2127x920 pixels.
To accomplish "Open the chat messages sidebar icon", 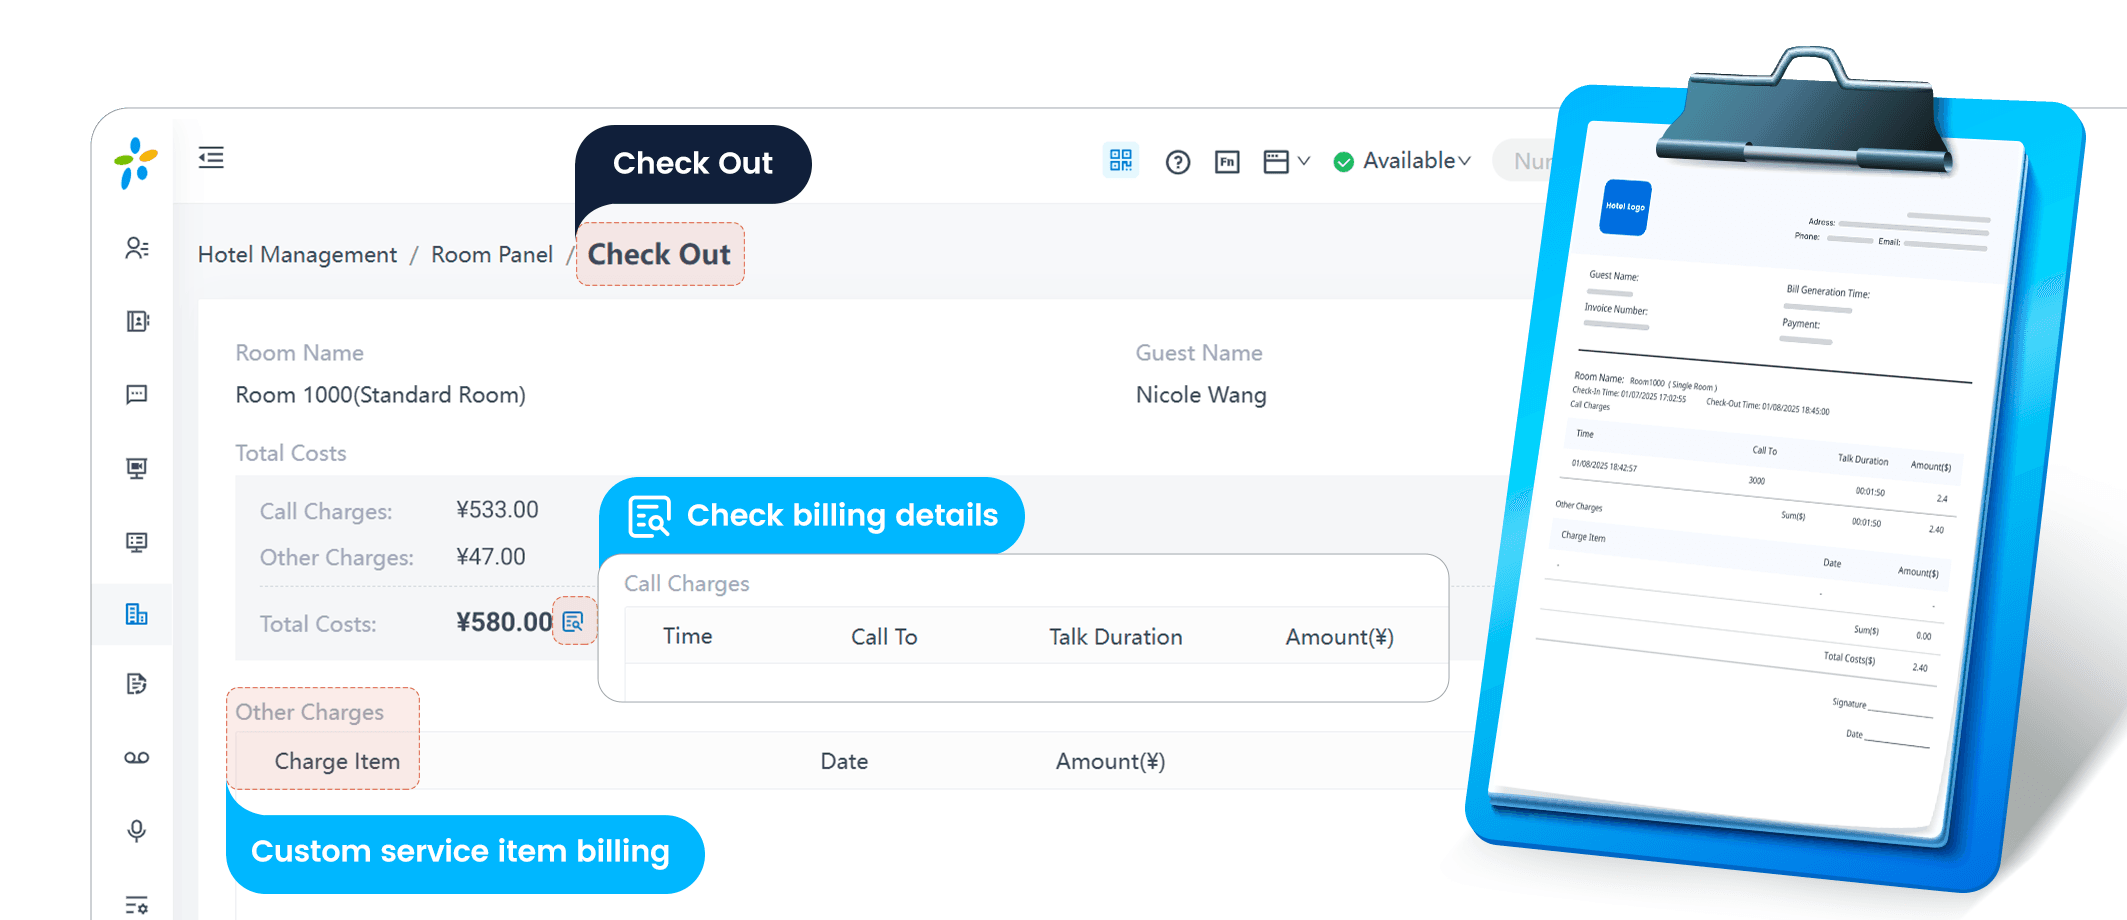I will click(x=137, y=394).
